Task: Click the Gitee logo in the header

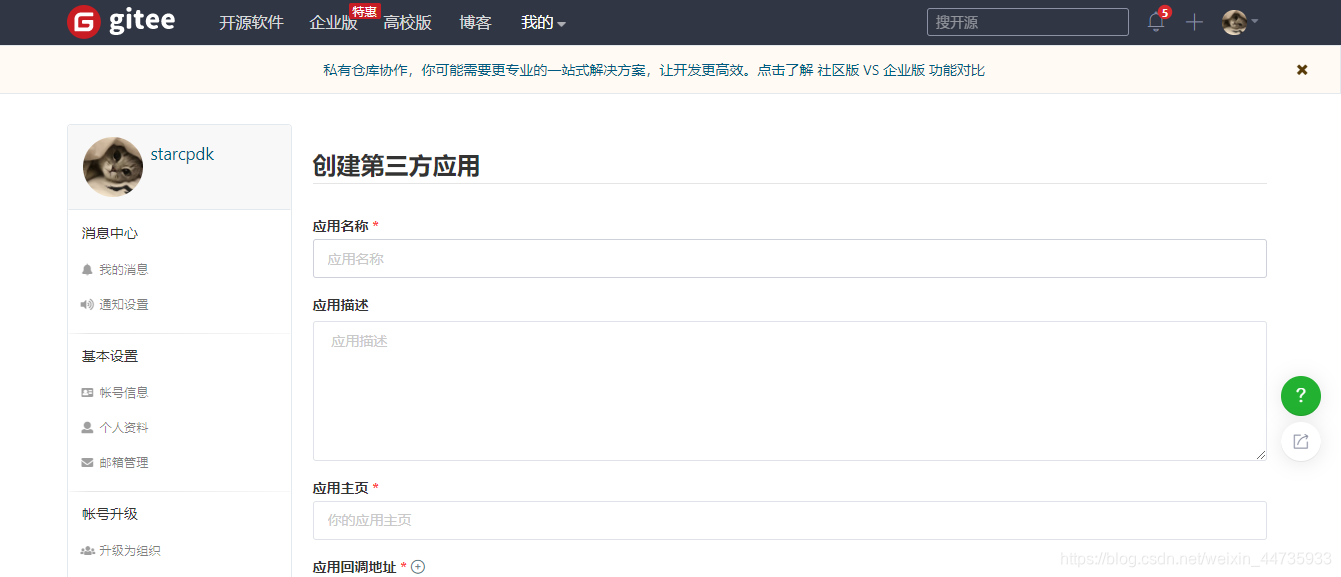Action: click(121, 22)
